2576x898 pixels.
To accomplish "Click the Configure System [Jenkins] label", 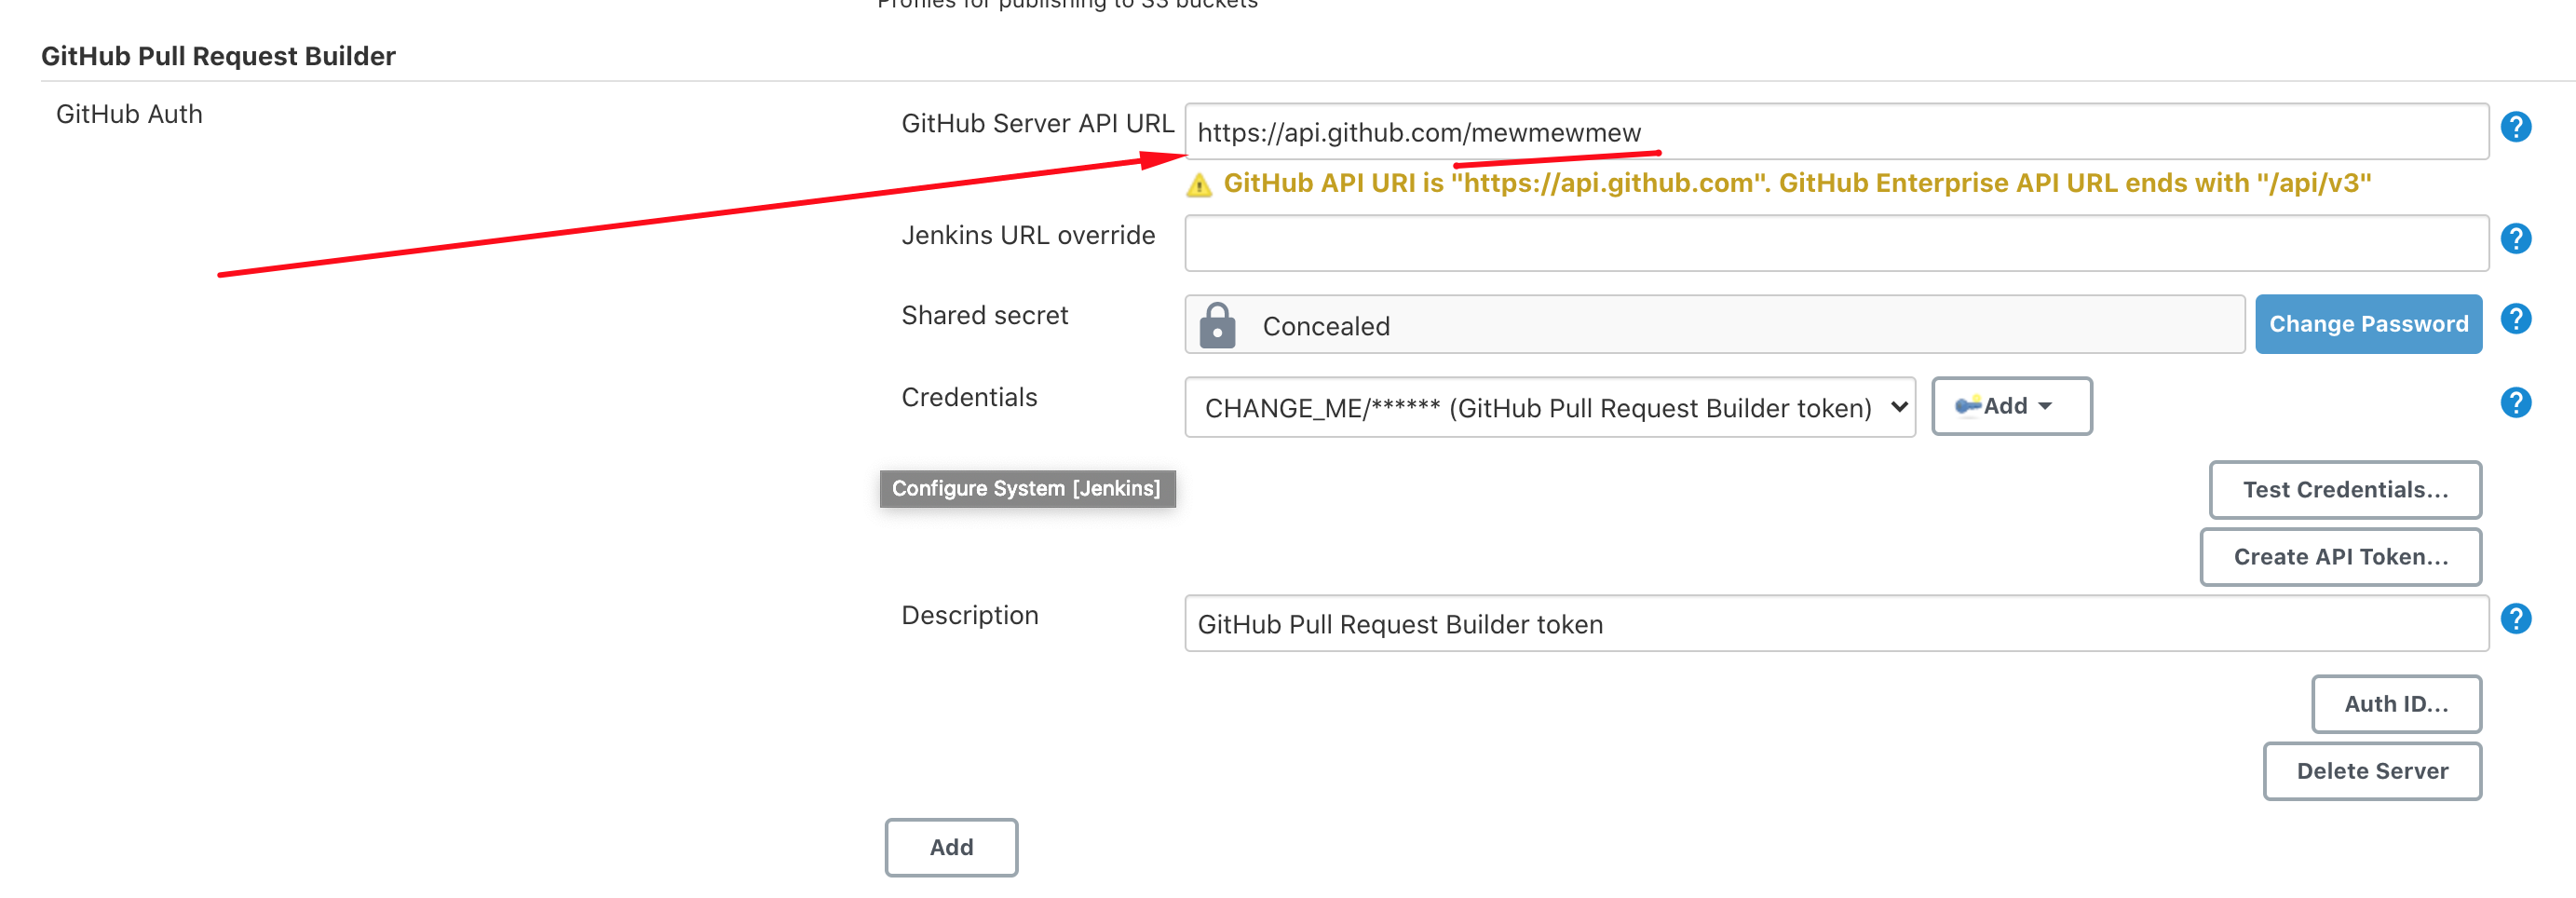I will (x=1027, y=488).
